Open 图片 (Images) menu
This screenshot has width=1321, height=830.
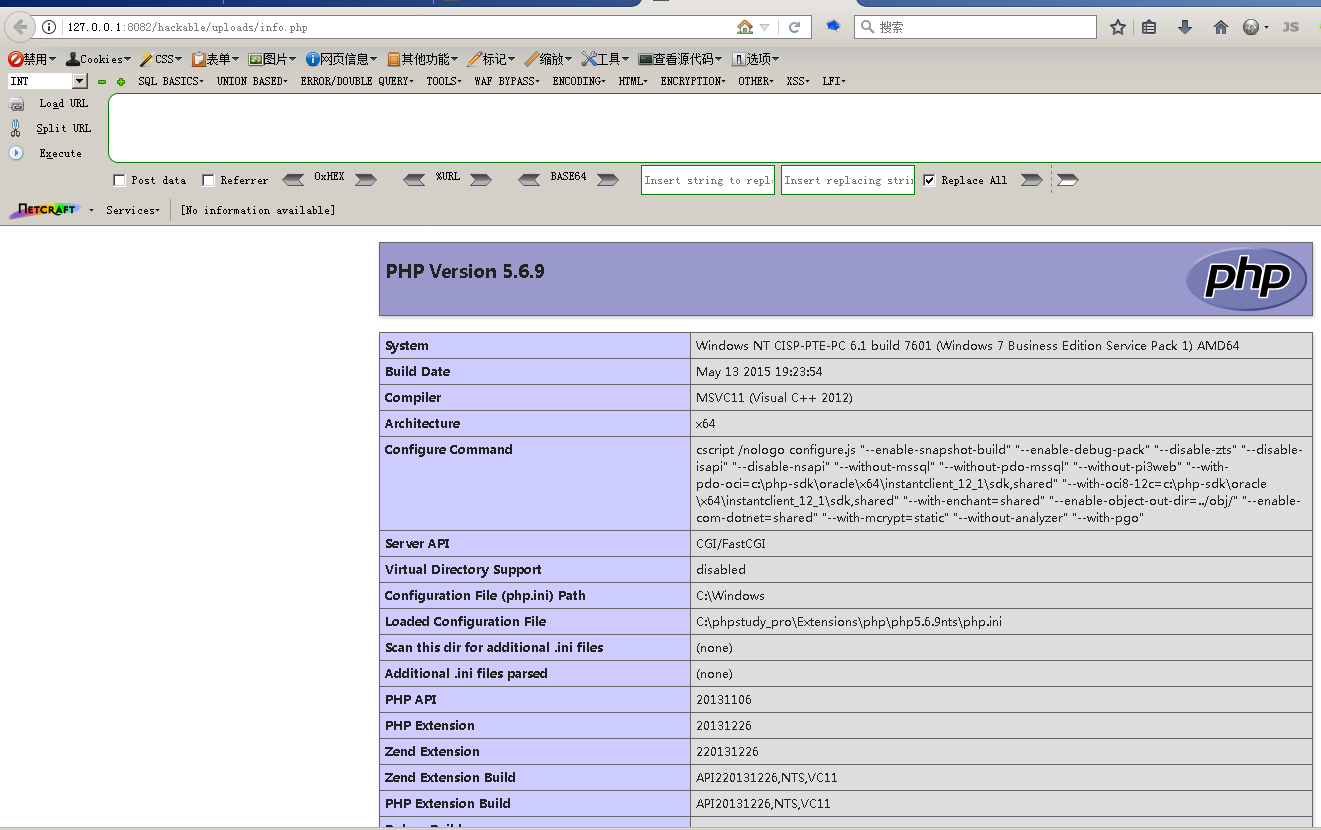pyautogui.click(x=272, y=59)
